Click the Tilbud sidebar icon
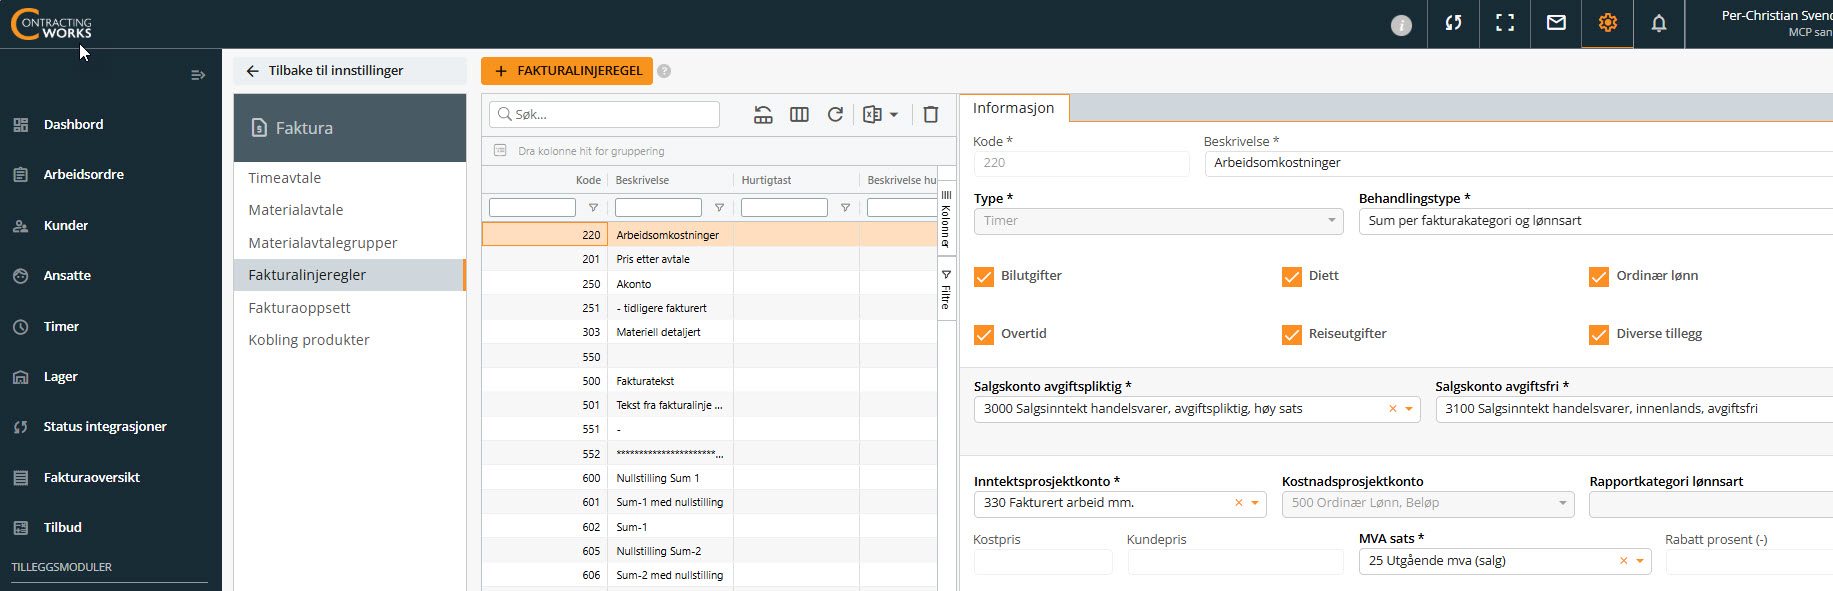The width and height of the screenshot is (1833, 591). pyautogui.click(x=20, y=528)
